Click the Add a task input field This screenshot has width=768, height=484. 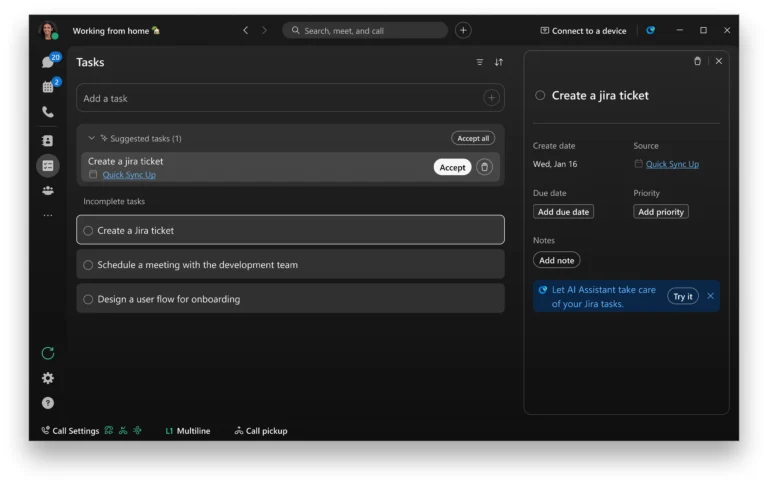point(280,98)
